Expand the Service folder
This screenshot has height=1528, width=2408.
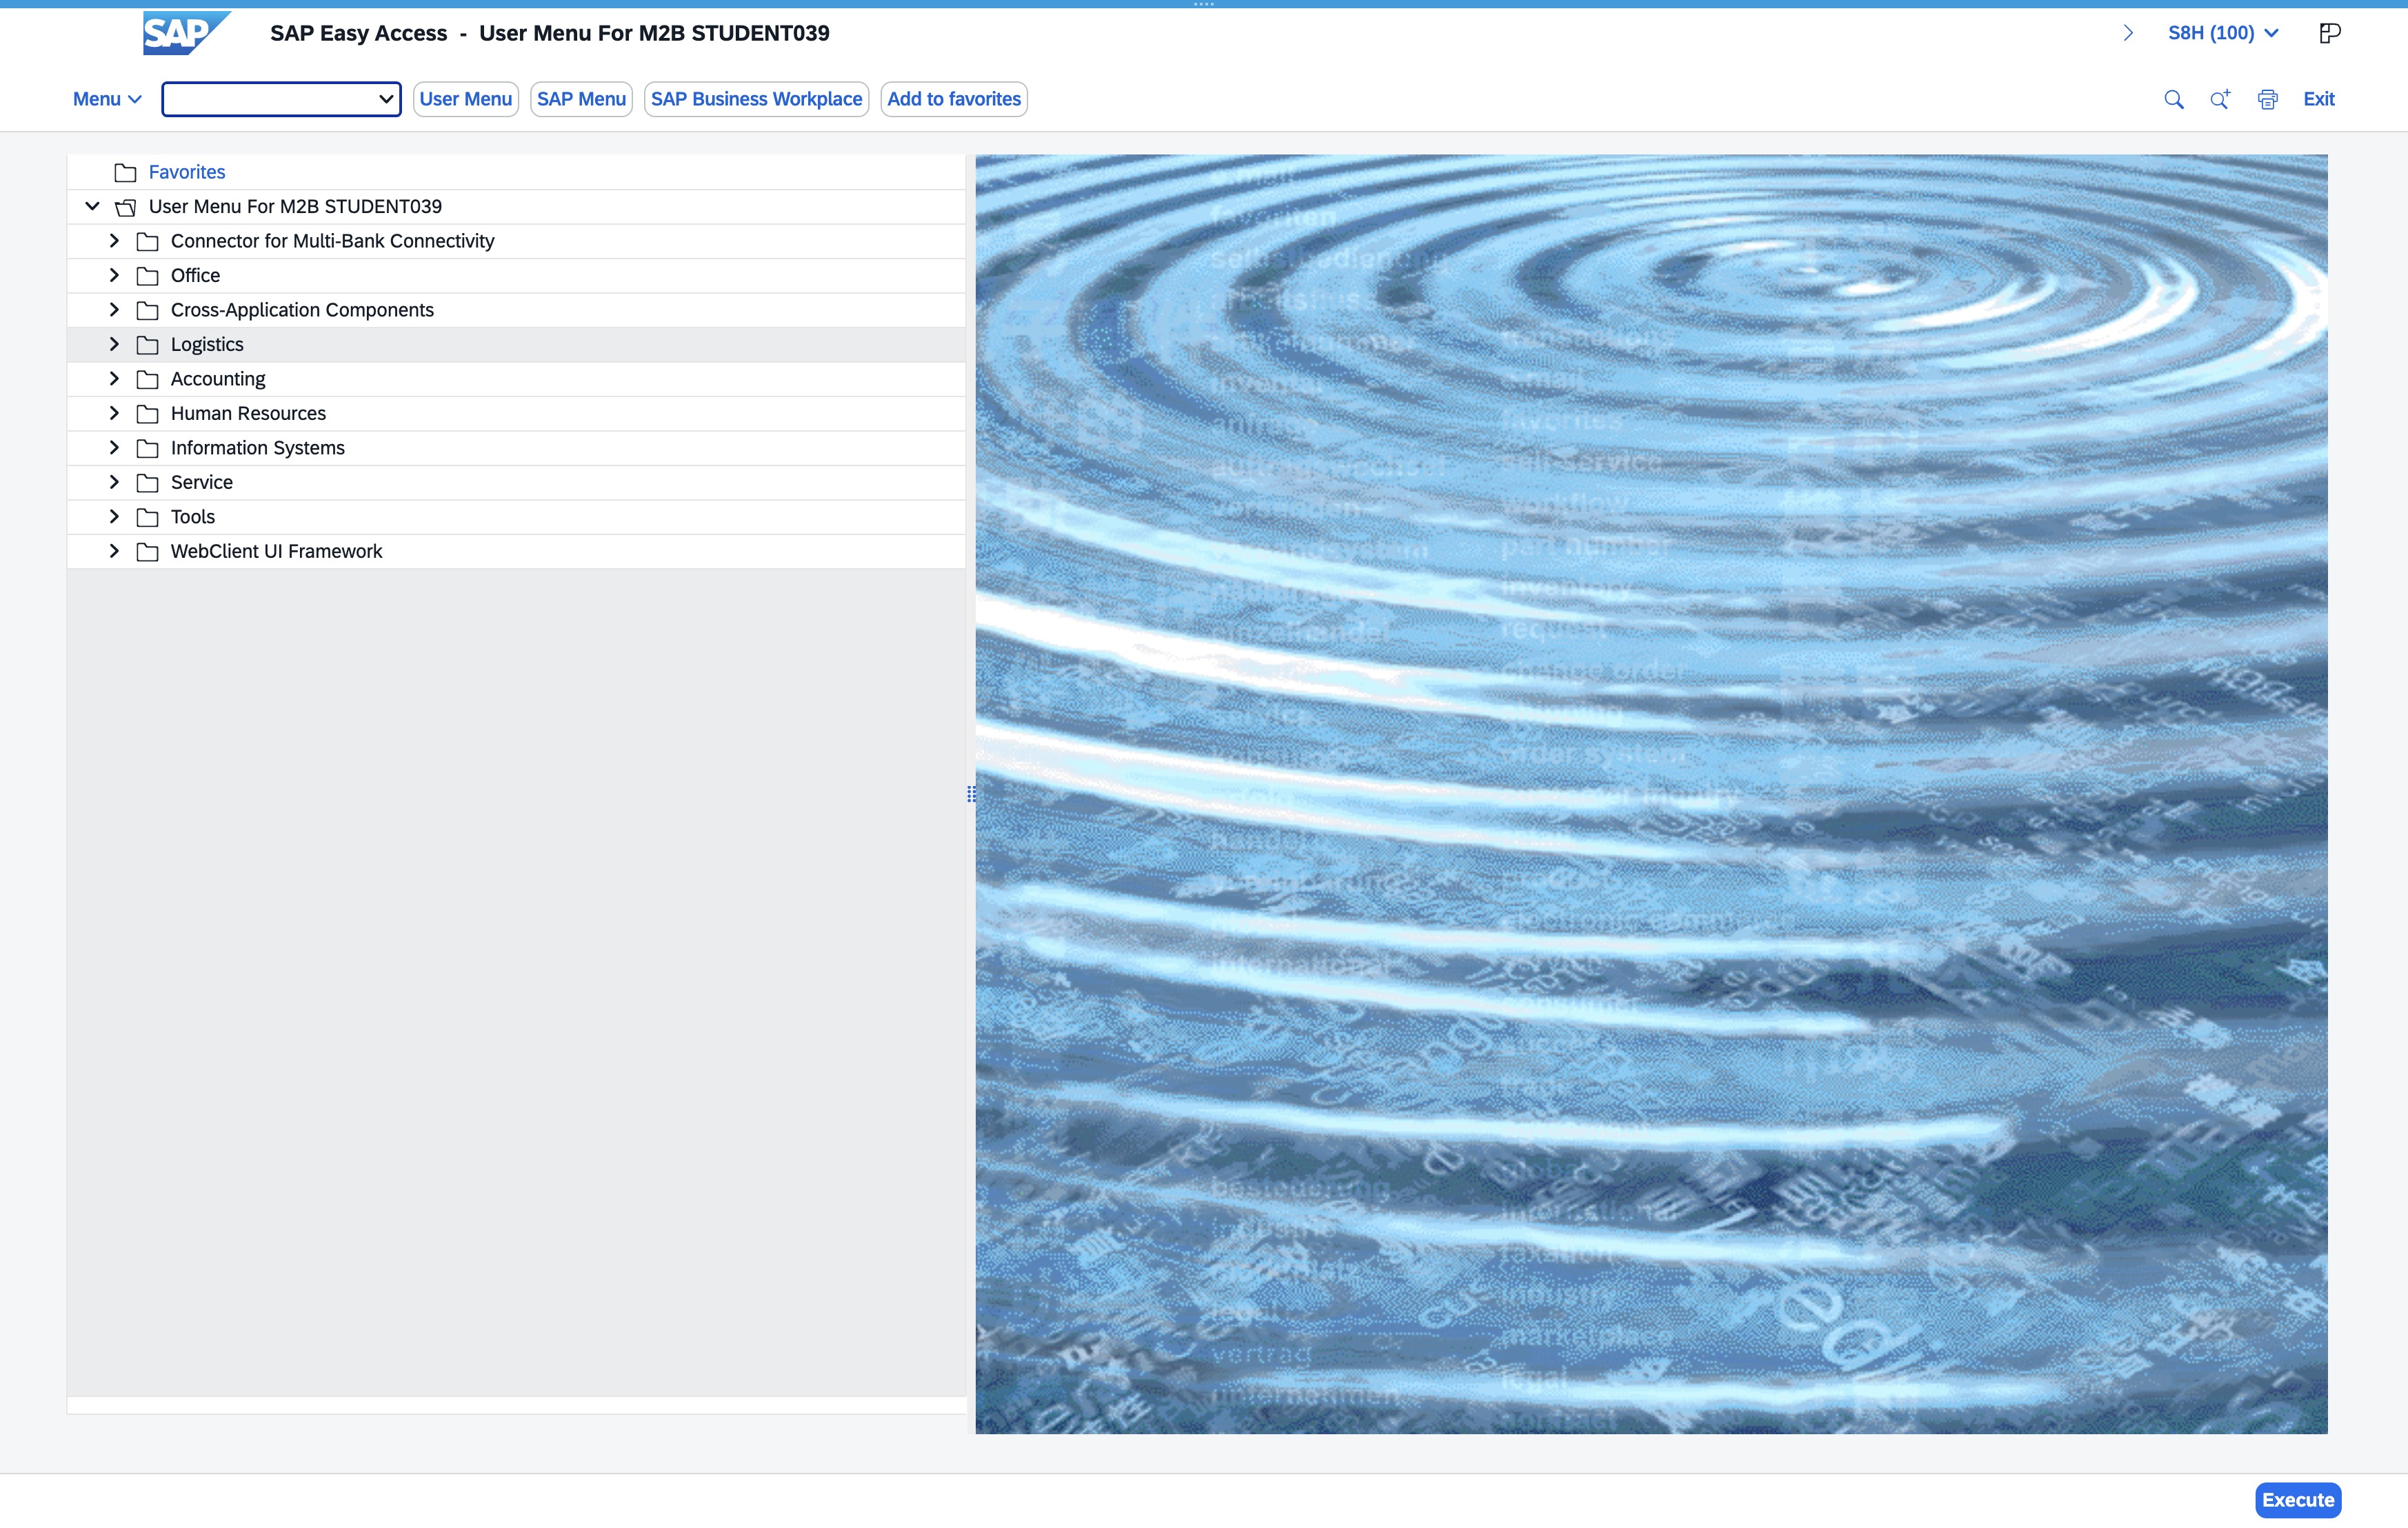pyautogui.click(x=114, y=482)
